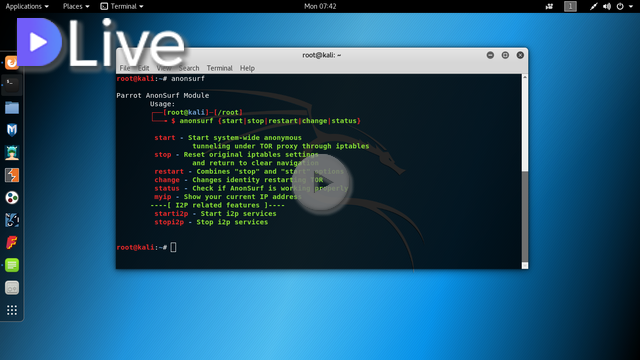
Task: Open the blue face dock icon
Action: click(x=12, y=220)
